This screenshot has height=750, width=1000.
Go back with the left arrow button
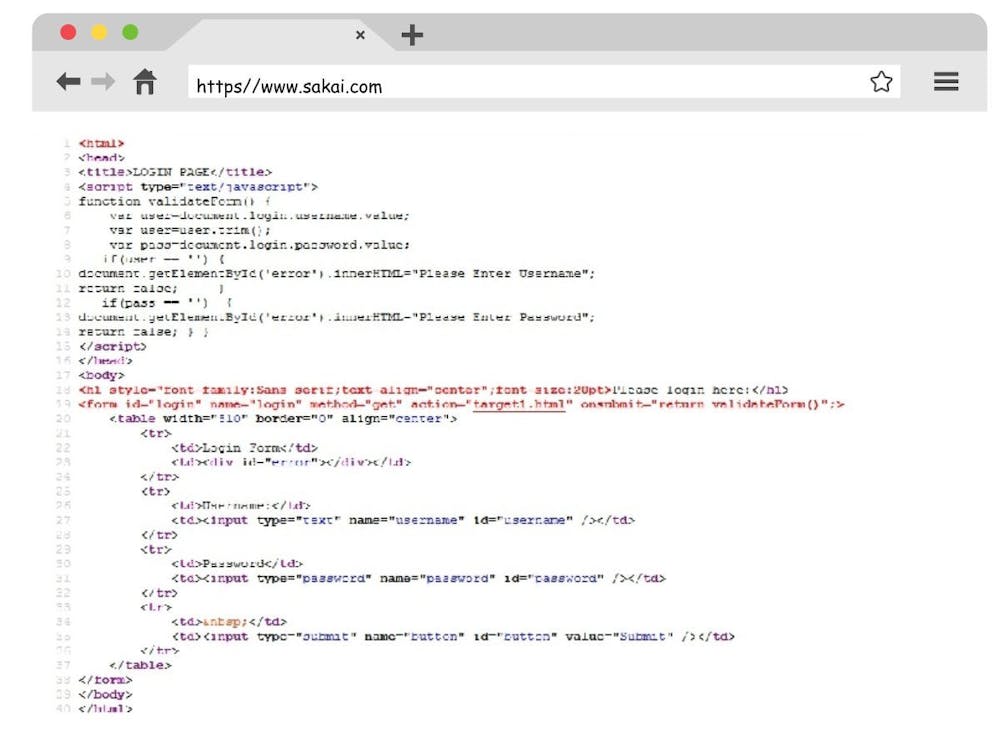point(68,82)
